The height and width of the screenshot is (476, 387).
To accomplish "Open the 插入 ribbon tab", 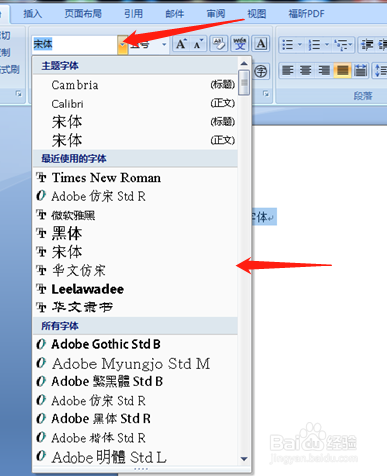I will click(33, 14).
